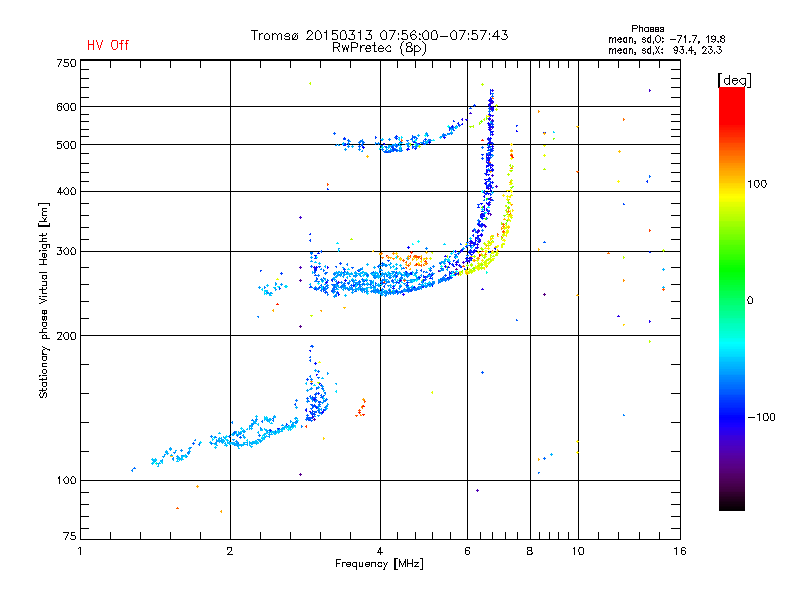
Task: Click y-axis tick label 200
Action: click(x=66, y=336)
